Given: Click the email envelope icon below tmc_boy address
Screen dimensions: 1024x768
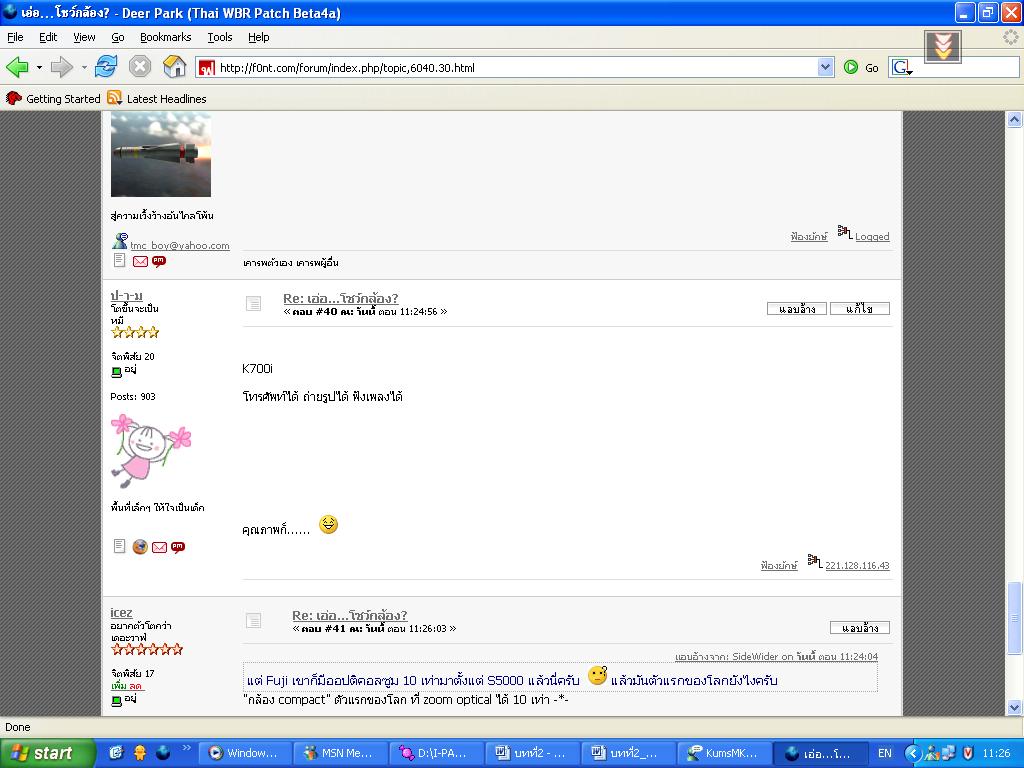Looking at the screenshot, I should (140, 261).
